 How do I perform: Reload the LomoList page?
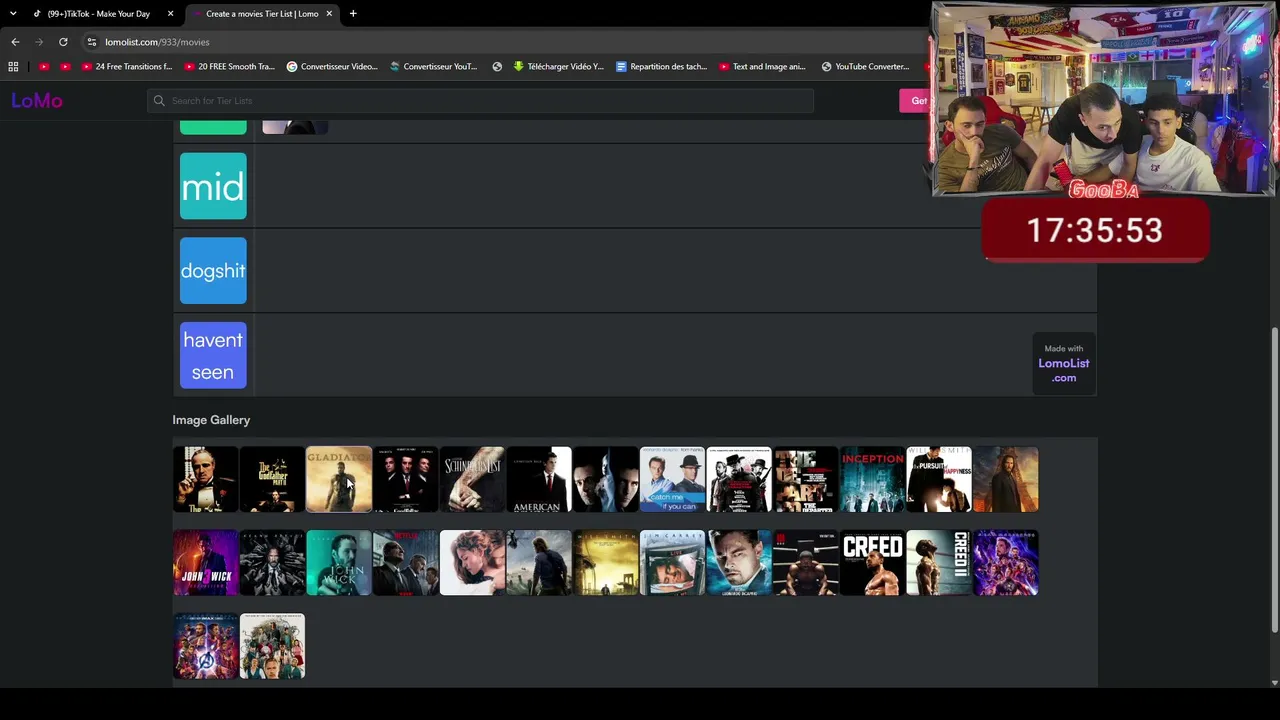pyautogui.click(x=63, y=42)
